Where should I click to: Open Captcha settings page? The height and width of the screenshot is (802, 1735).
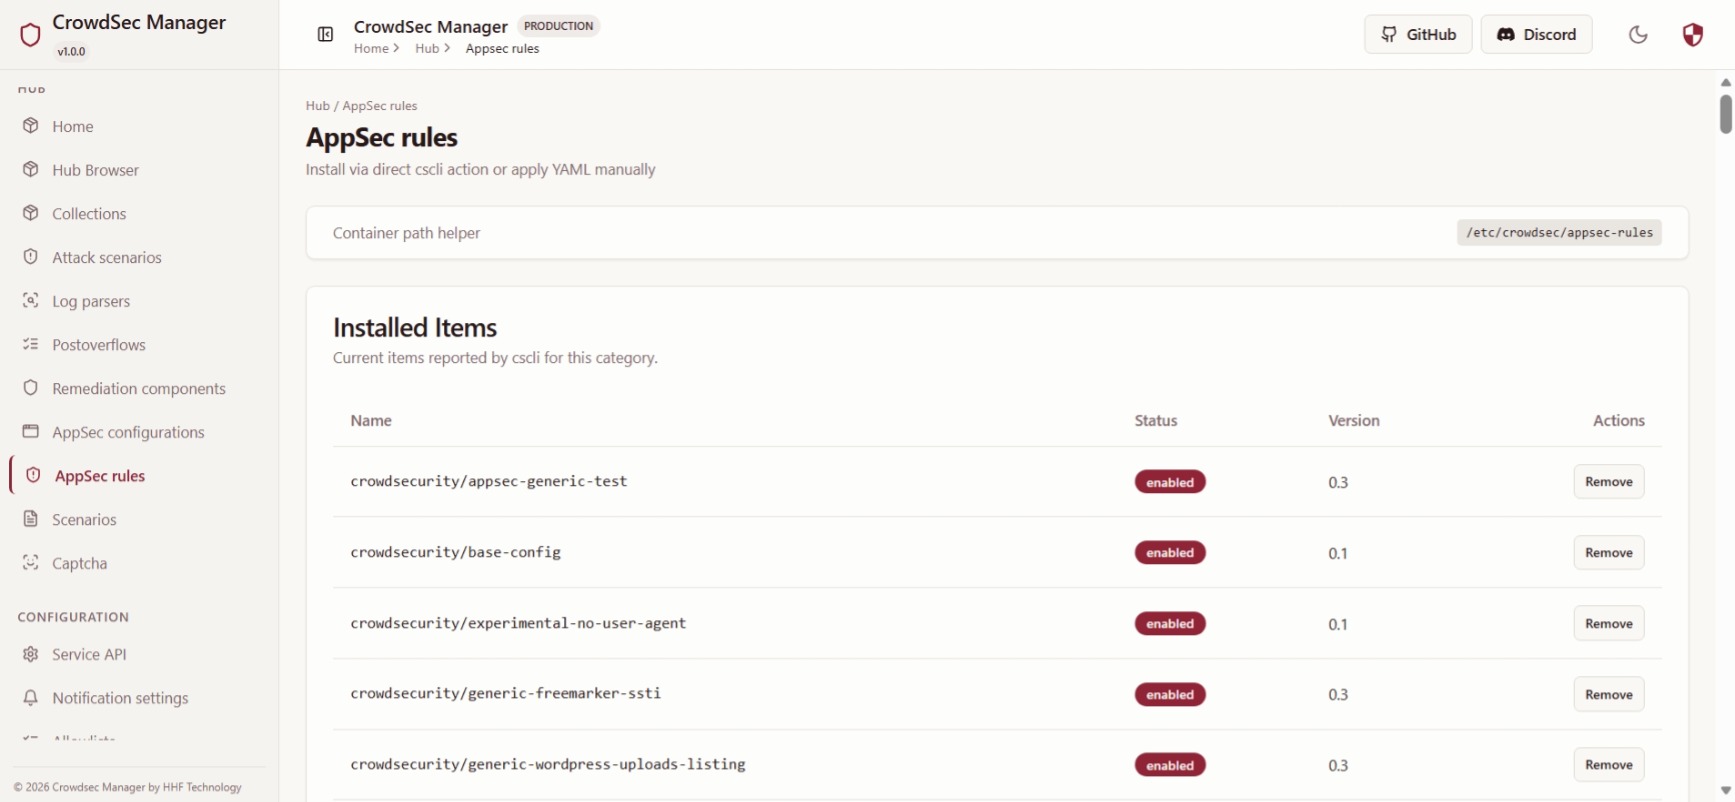tap(139, 563)
